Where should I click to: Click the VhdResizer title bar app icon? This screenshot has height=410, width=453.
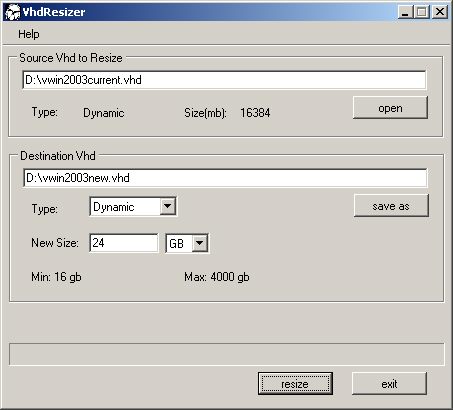click(13, 12)
